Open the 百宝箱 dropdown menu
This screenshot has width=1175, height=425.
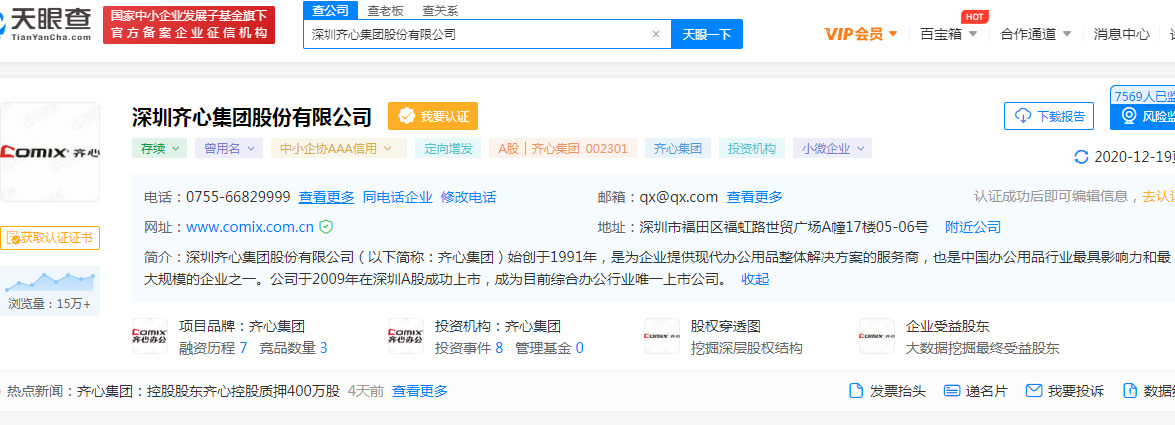pos(948,34)
